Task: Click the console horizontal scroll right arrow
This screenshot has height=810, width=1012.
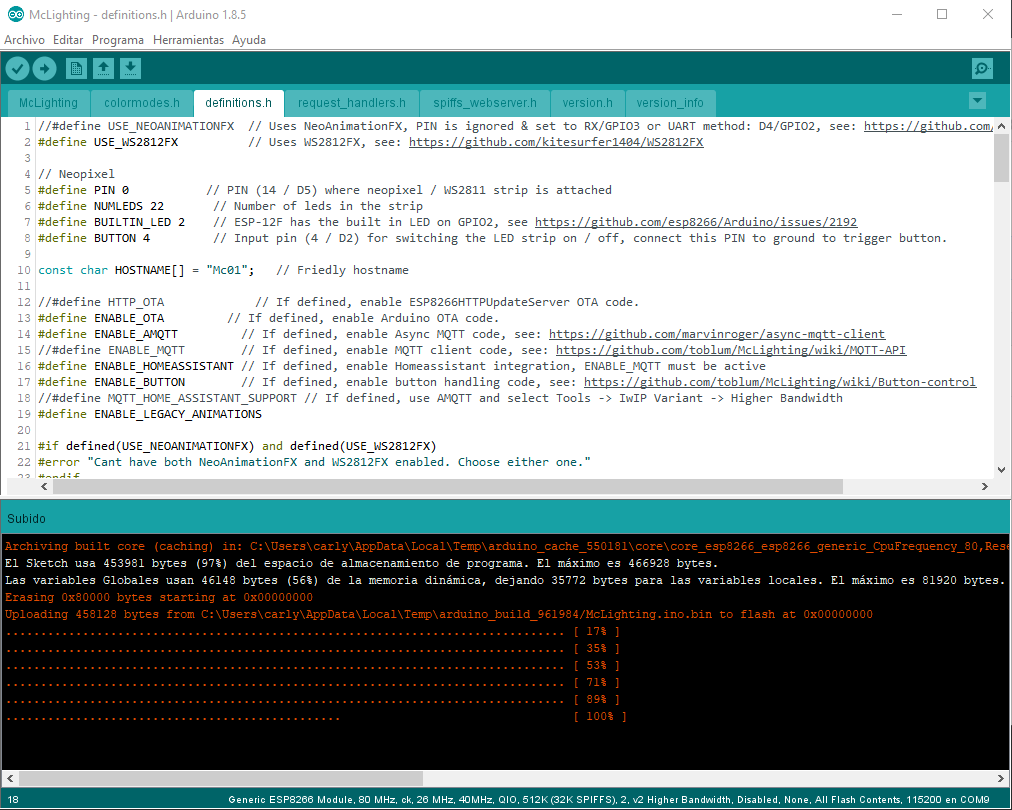Action: coord(1001,778)
